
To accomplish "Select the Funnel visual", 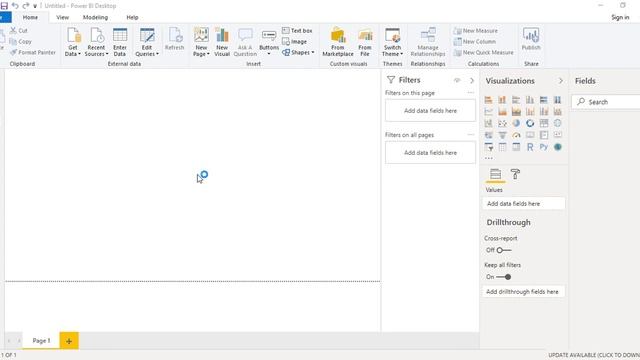I will pyautogui.click(x=502, y=135).
